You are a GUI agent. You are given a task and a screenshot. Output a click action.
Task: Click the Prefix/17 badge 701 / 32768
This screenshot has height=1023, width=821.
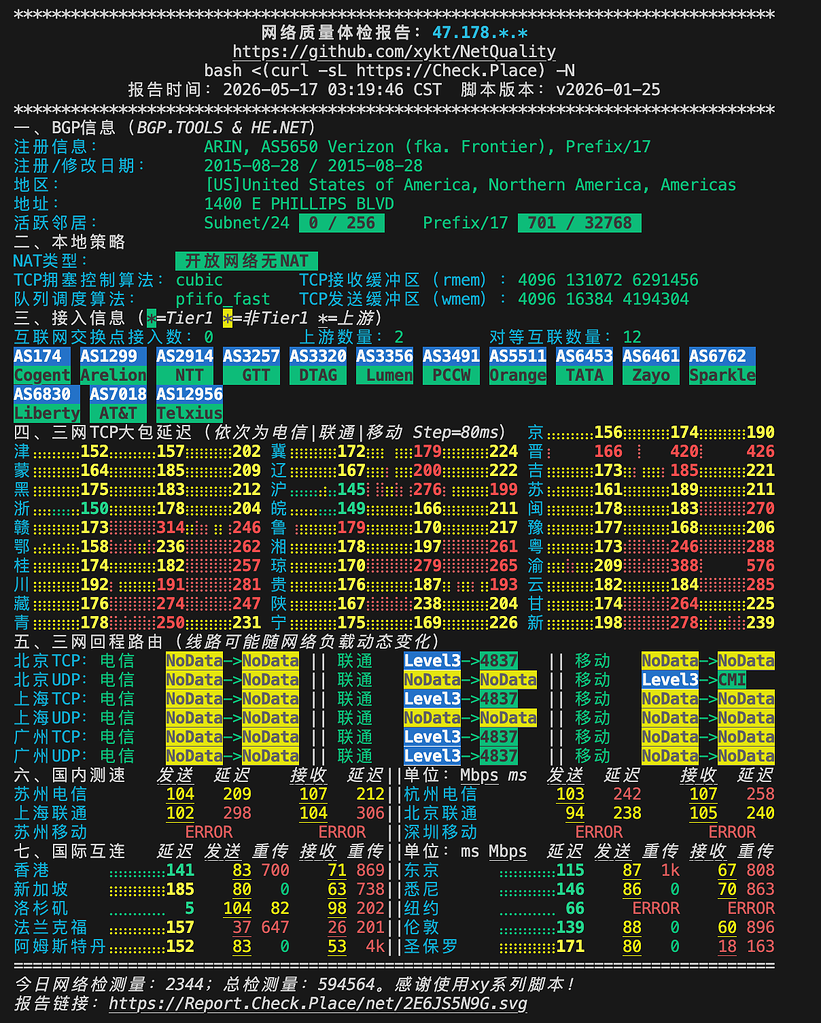pyautogui.click(x=580, y=223)
